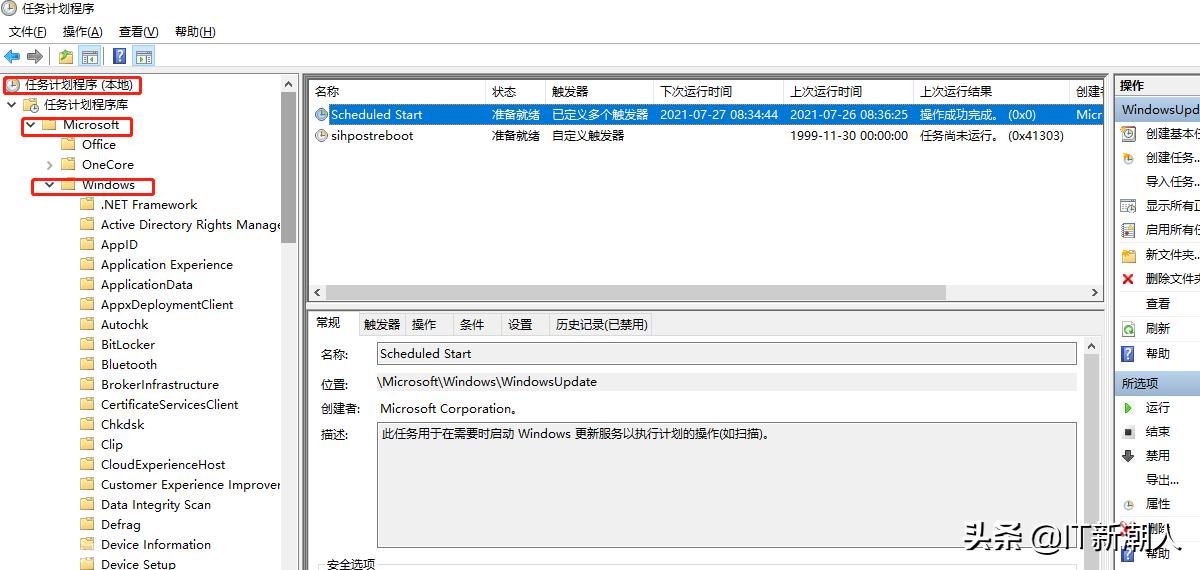Image resolution: width=1200 pixels, height=570 pixels.
Task: Click the black 结束 stop icon
Action: click(1128, 432)
